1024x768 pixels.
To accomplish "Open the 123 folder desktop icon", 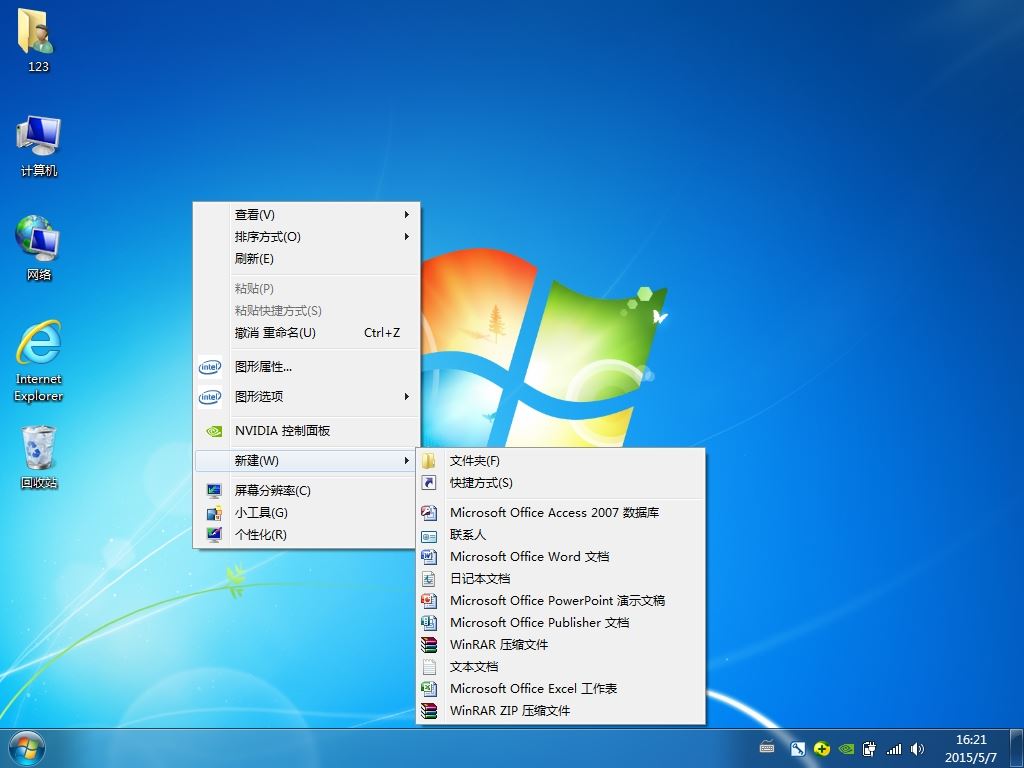I will pyautogui.click(x=37, y=40).
